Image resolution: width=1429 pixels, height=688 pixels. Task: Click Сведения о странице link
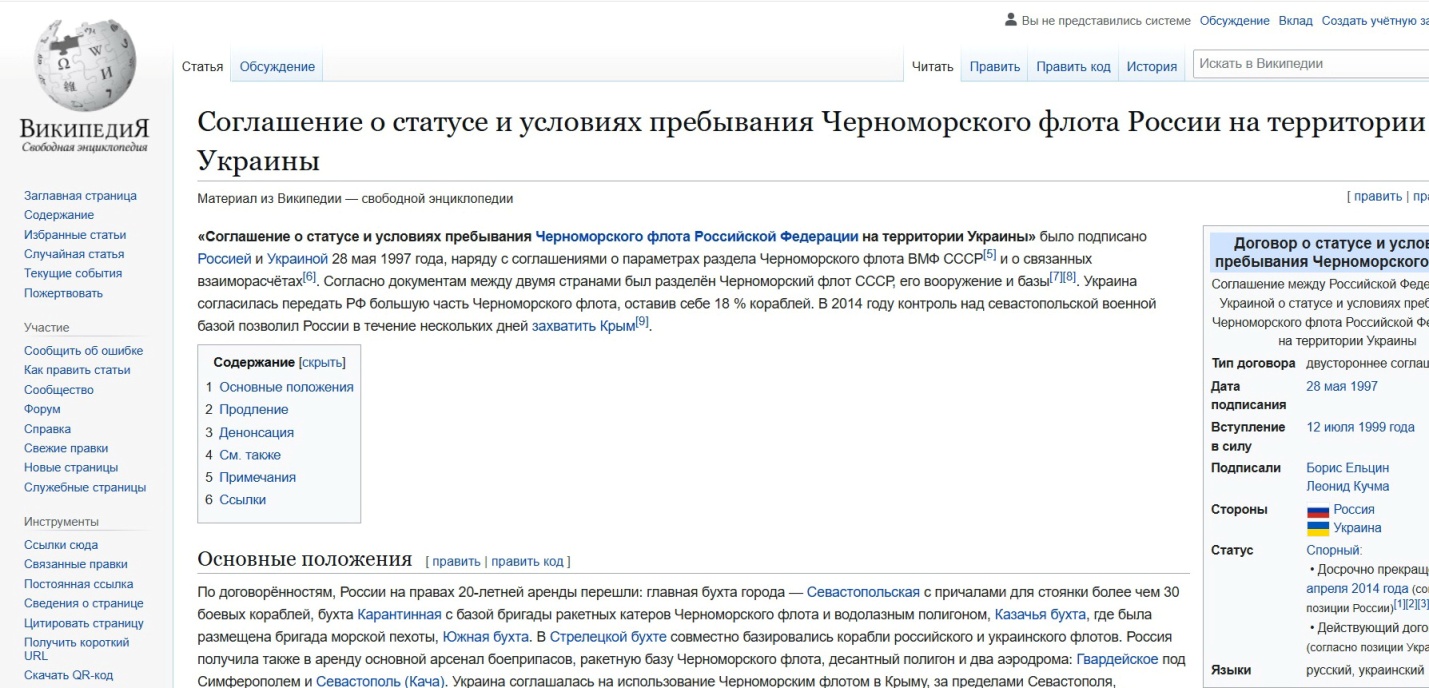(x=84, y=603)
